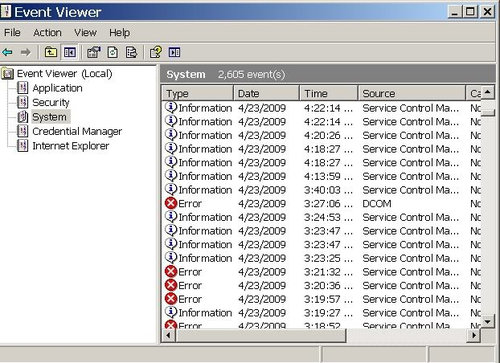This screenshot has width=500, height=363.
Task: Click the 2,605 event(s) header text
Action: click(251, 74)
